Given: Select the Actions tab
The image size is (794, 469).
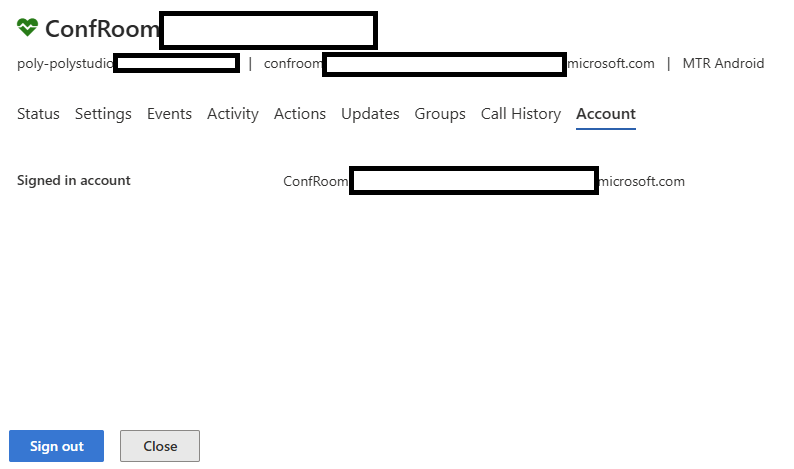Looking at the screenshot, I should point(300,114).
